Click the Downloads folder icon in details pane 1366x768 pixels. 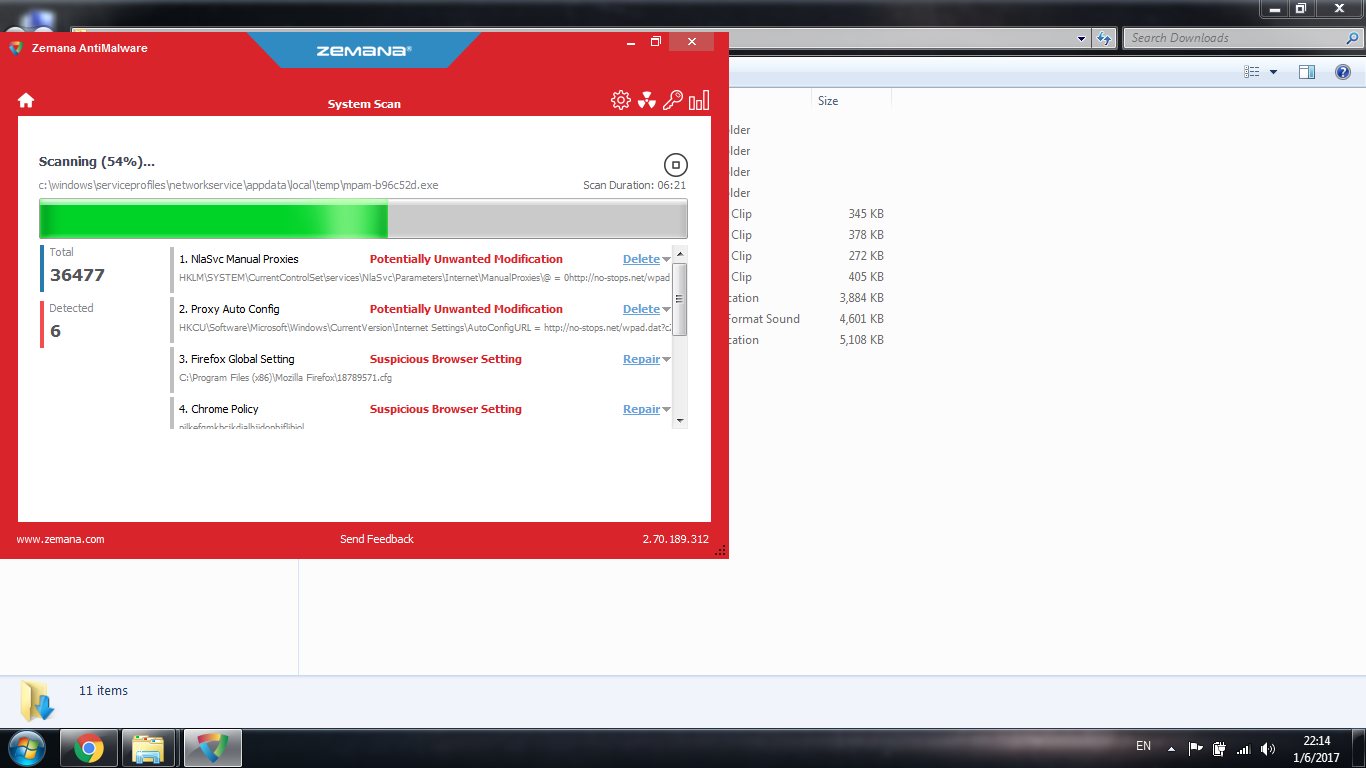coord(37,700)
